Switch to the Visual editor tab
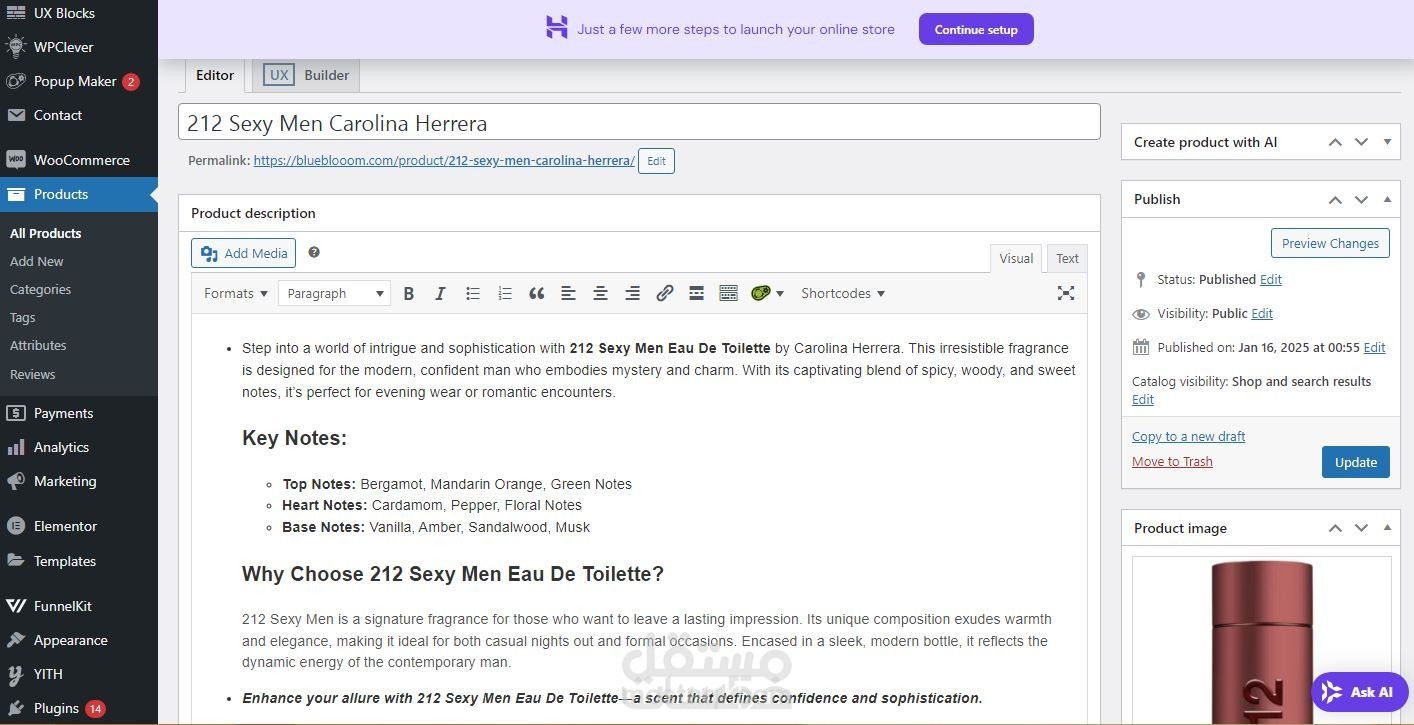This screenshot has width=1414, height=725. (1016, 258)
